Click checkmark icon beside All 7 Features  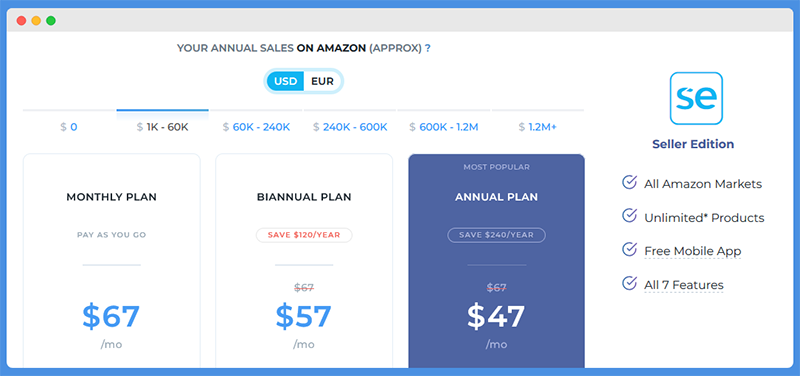click(x=630, y=283)
